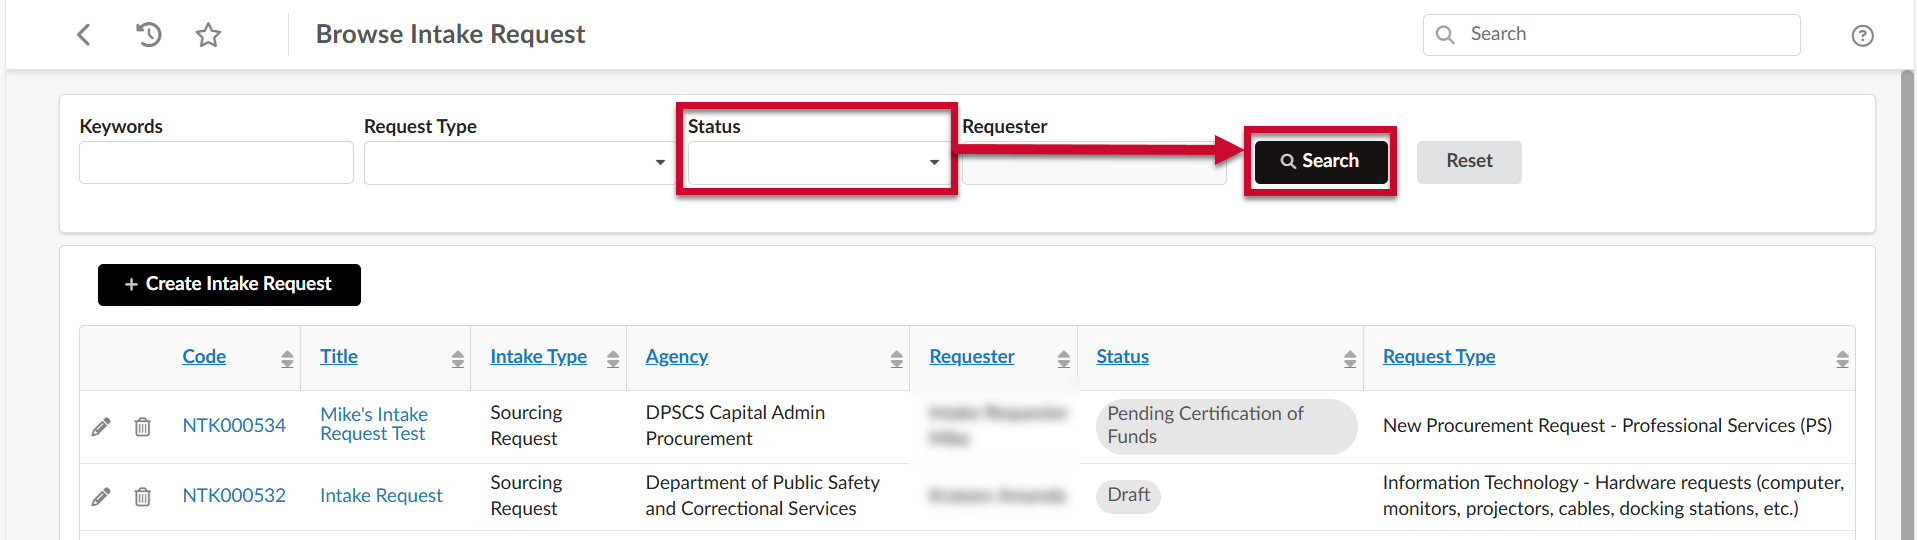
Task: Click the top global Search field
Action: 1611,35
